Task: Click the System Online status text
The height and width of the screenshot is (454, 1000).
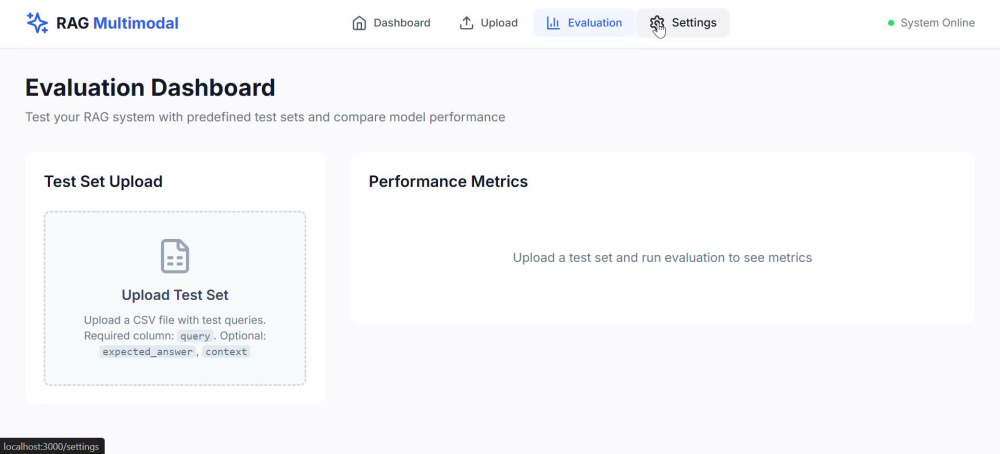Action: [x=938, y=23]
